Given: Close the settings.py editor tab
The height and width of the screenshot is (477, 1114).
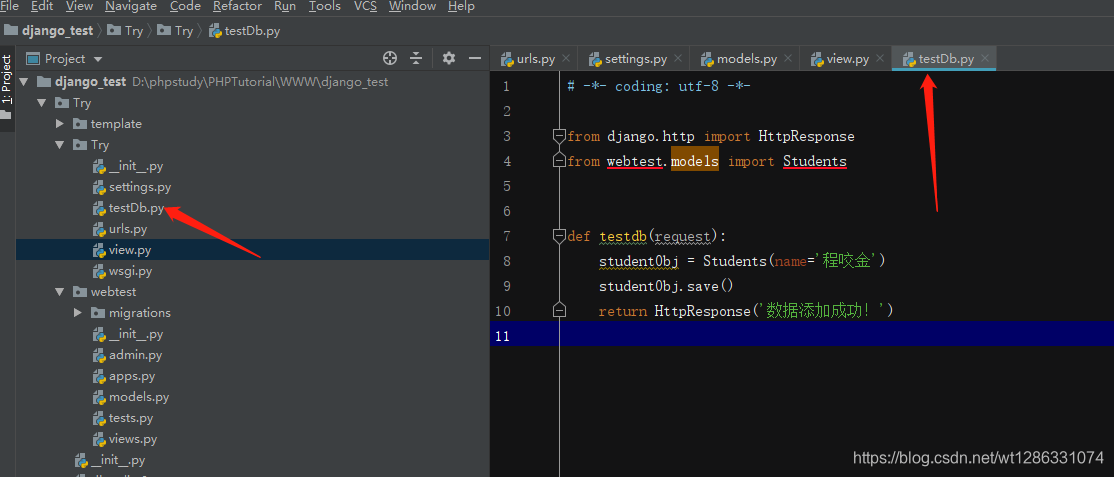Looking at the screenshot, I should tap(678, 59).
